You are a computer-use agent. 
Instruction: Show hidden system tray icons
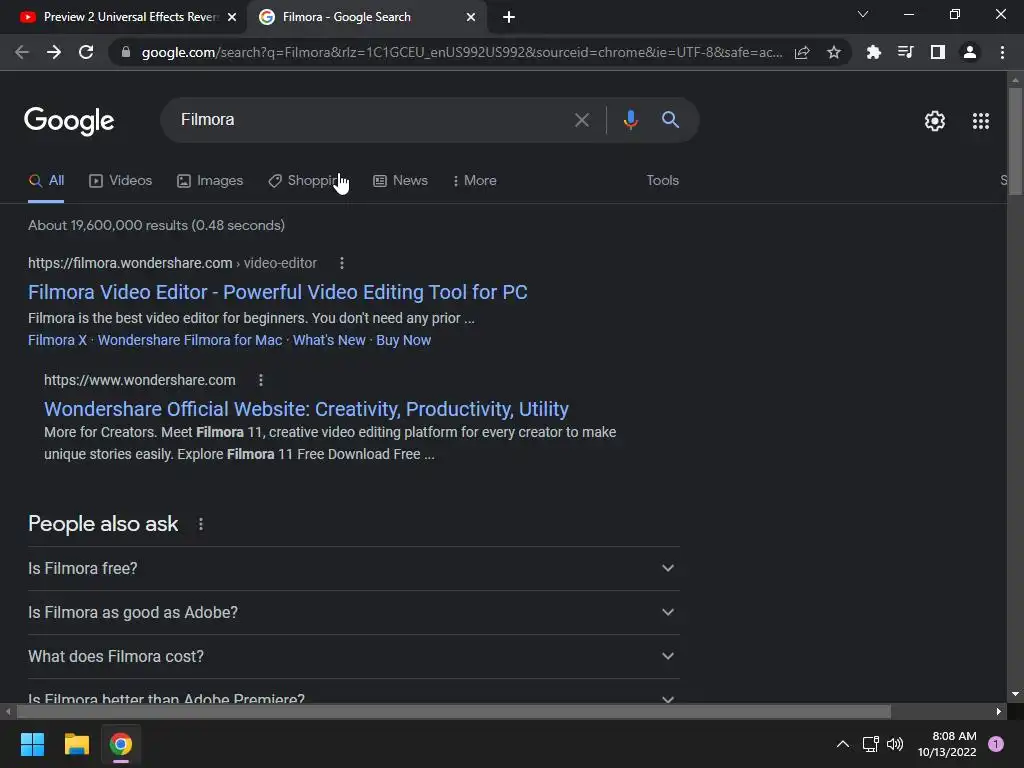pyautogui.click(x=842, y=744)
